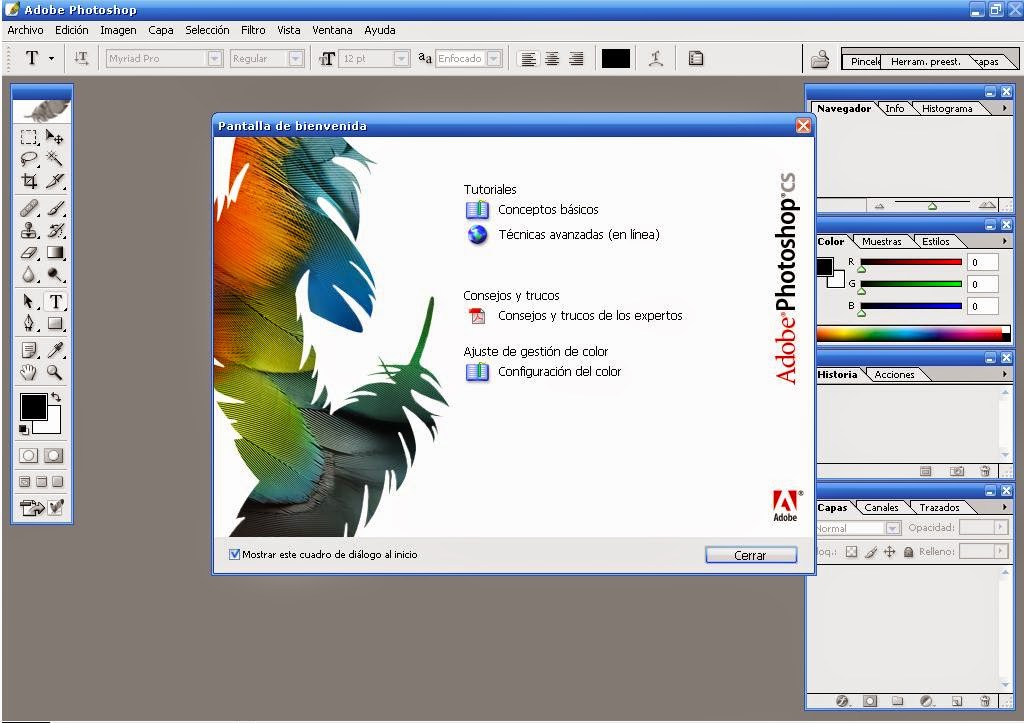
Task: Toggle centered text alignment
Action: coord(552,58)
